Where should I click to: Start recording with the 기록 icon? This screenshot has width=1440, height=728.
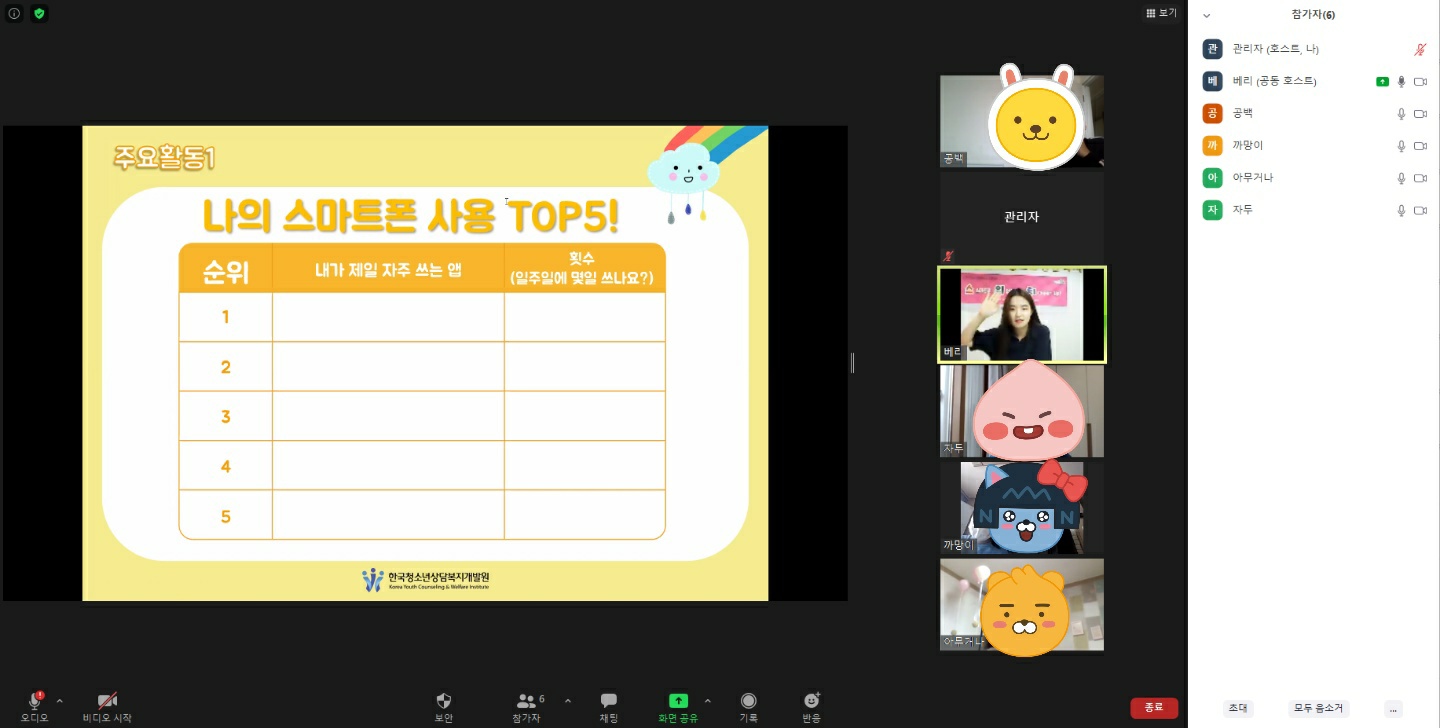748,701
